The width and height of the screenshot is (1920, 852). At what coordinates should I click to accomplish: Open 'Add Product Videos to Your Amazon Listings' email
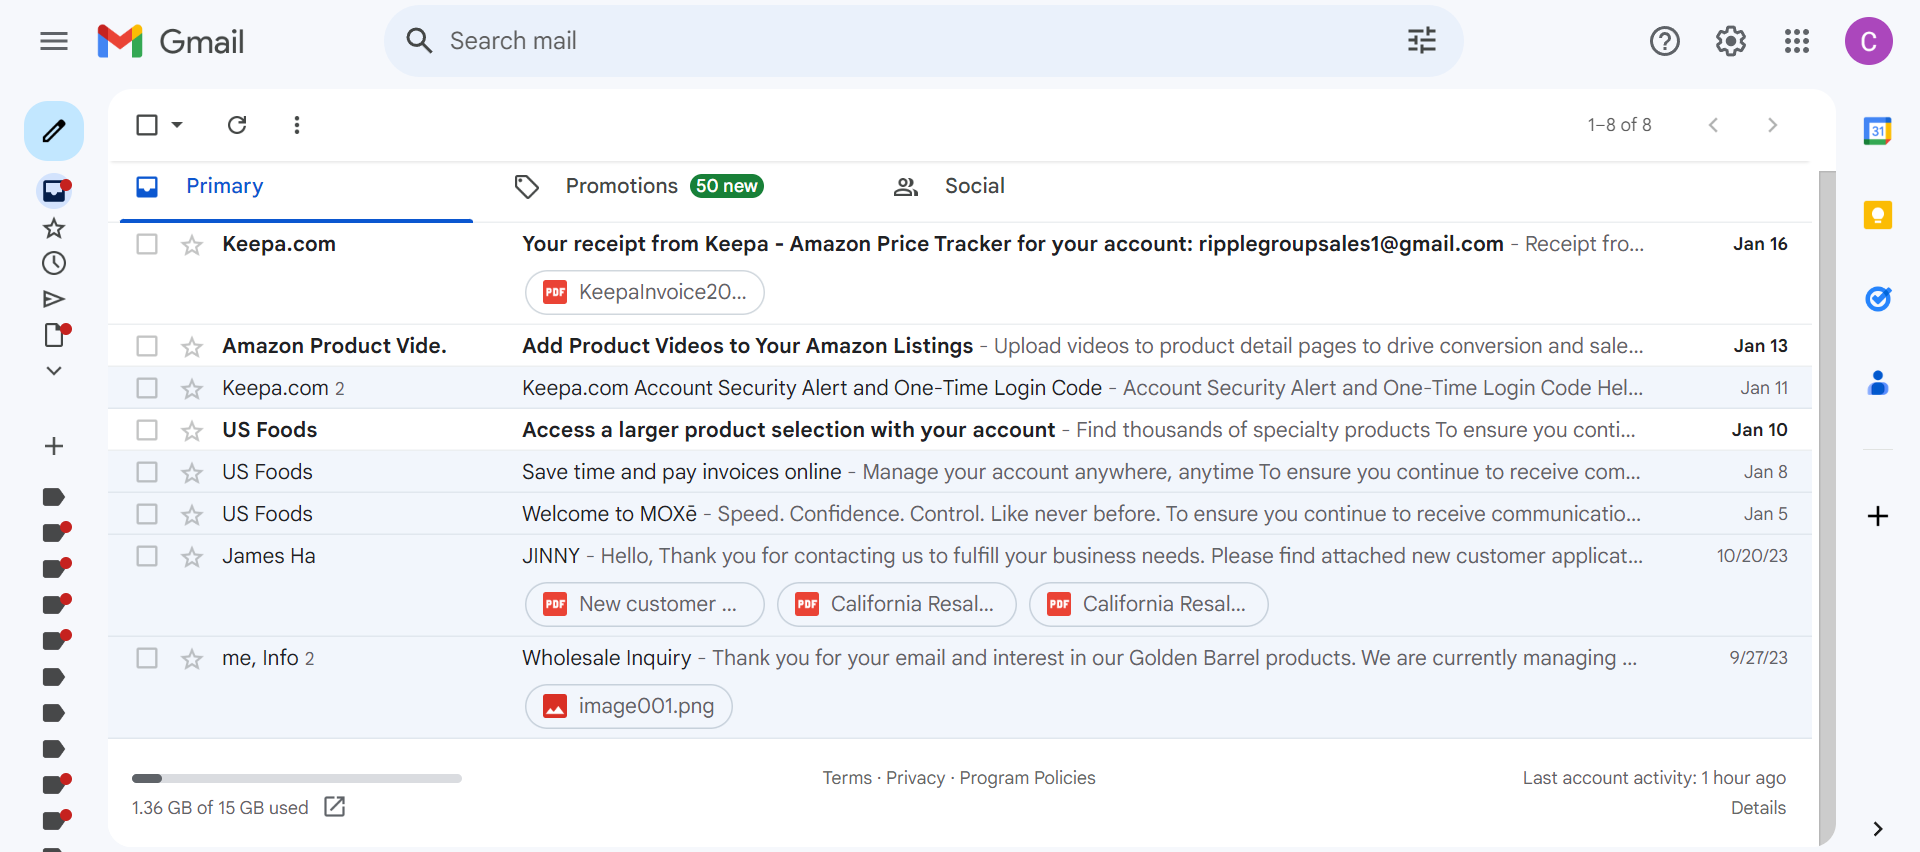960,346
